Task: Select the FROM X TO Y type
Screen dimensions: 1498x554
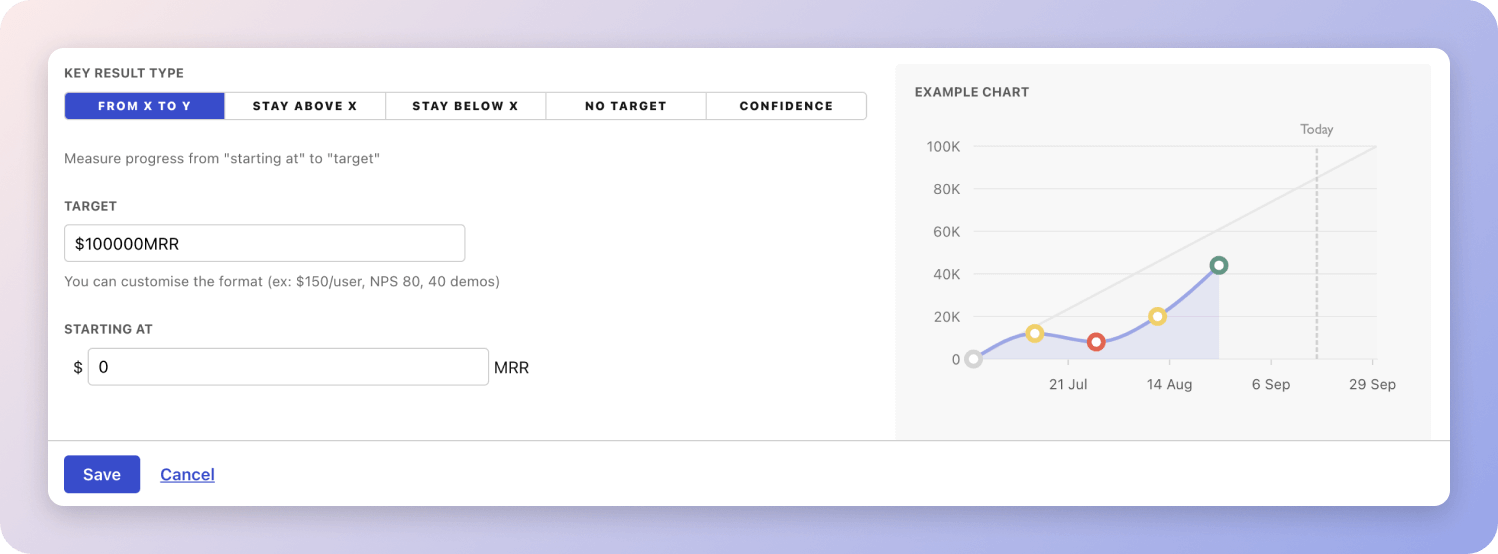Action: click(144, 106)
